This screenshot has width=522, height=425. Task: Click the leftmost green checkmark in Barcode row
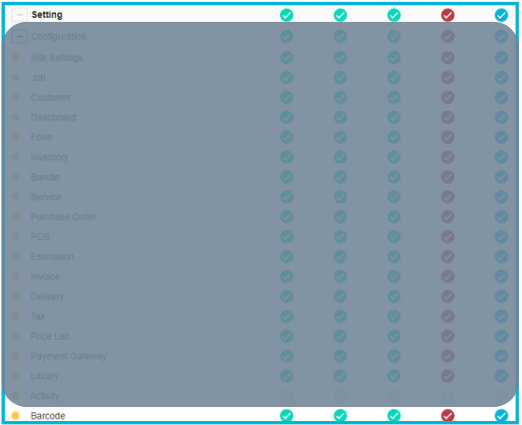(286, 415)
